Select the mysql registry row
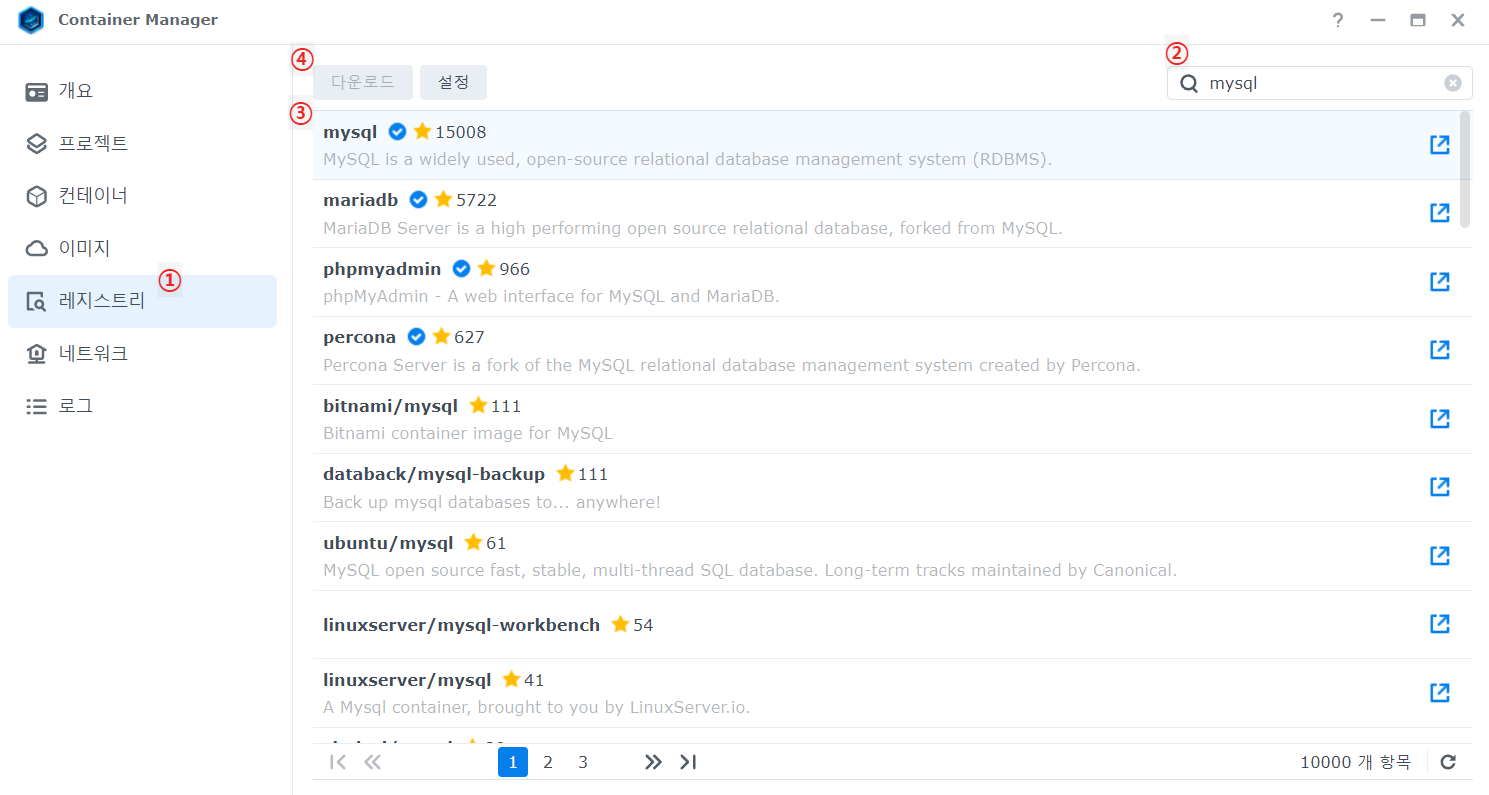 click(x=892, y=145)
